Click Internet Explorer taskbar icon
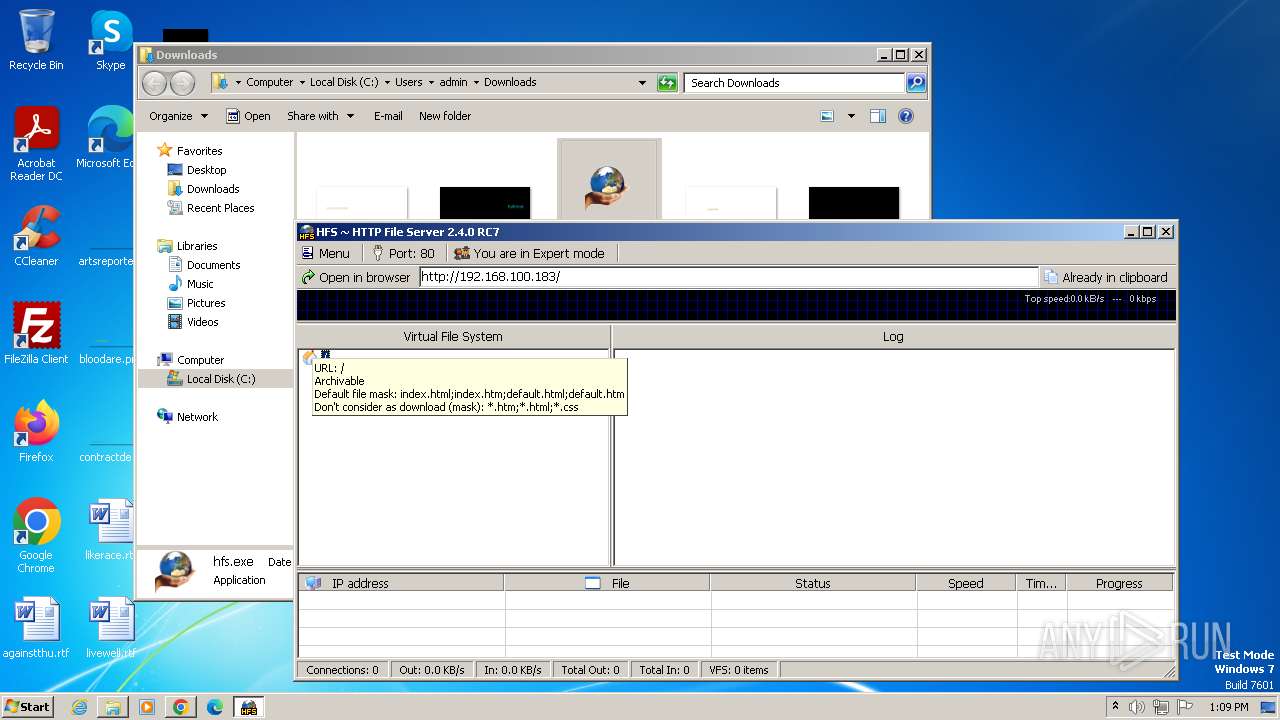 (x=79, y=707)
